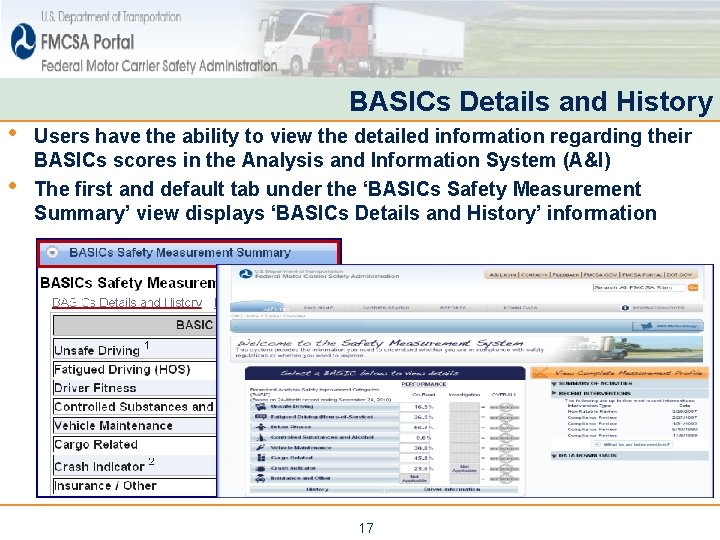This screenshot has width=720, height=540.
Task: Click the DOT logo in the SMS page header
Action: tap(246, 274)
